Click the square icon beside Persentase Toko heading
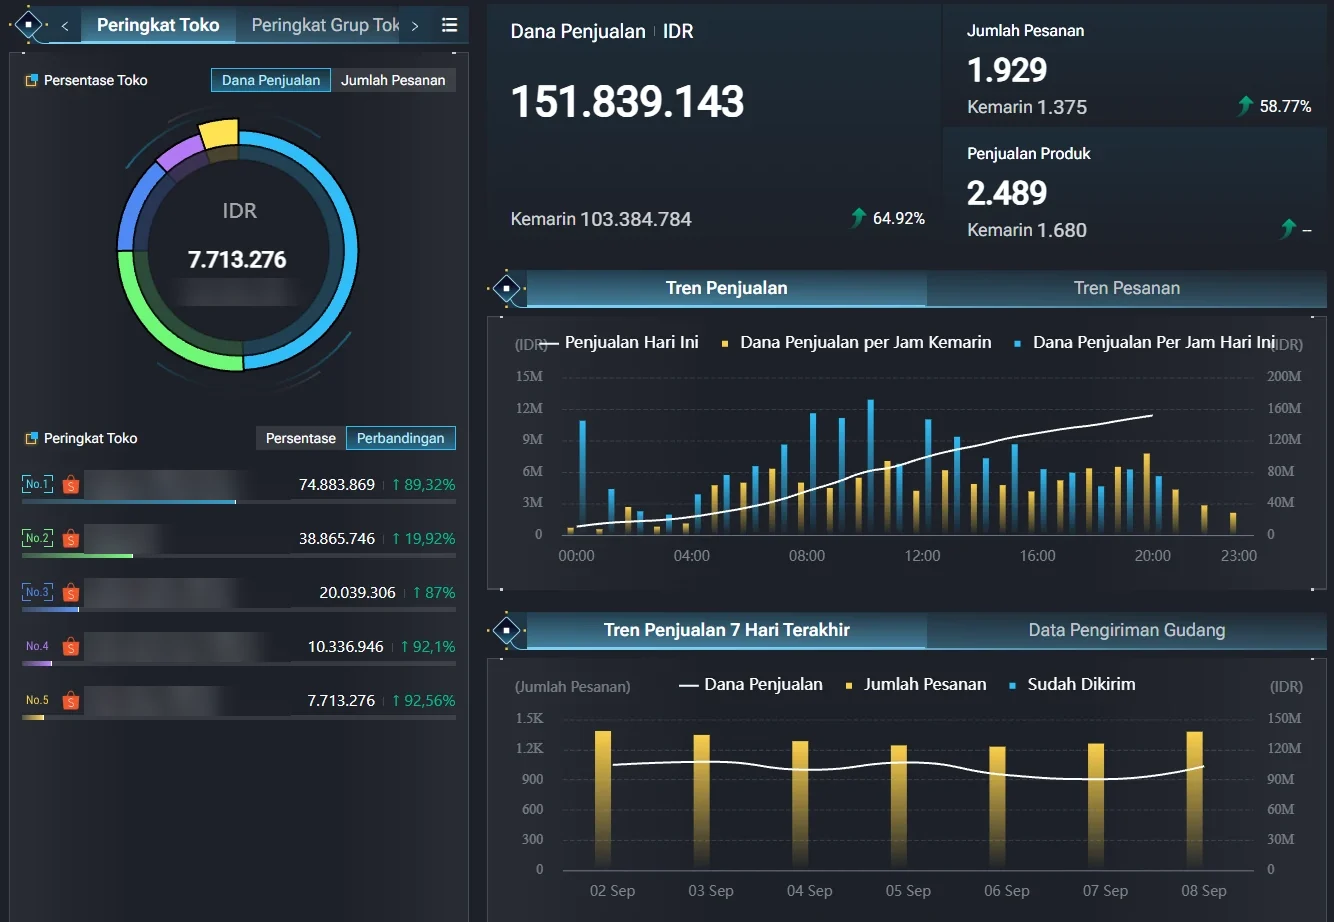This screenshot has width=1334, height=922. tap(31, 80)
